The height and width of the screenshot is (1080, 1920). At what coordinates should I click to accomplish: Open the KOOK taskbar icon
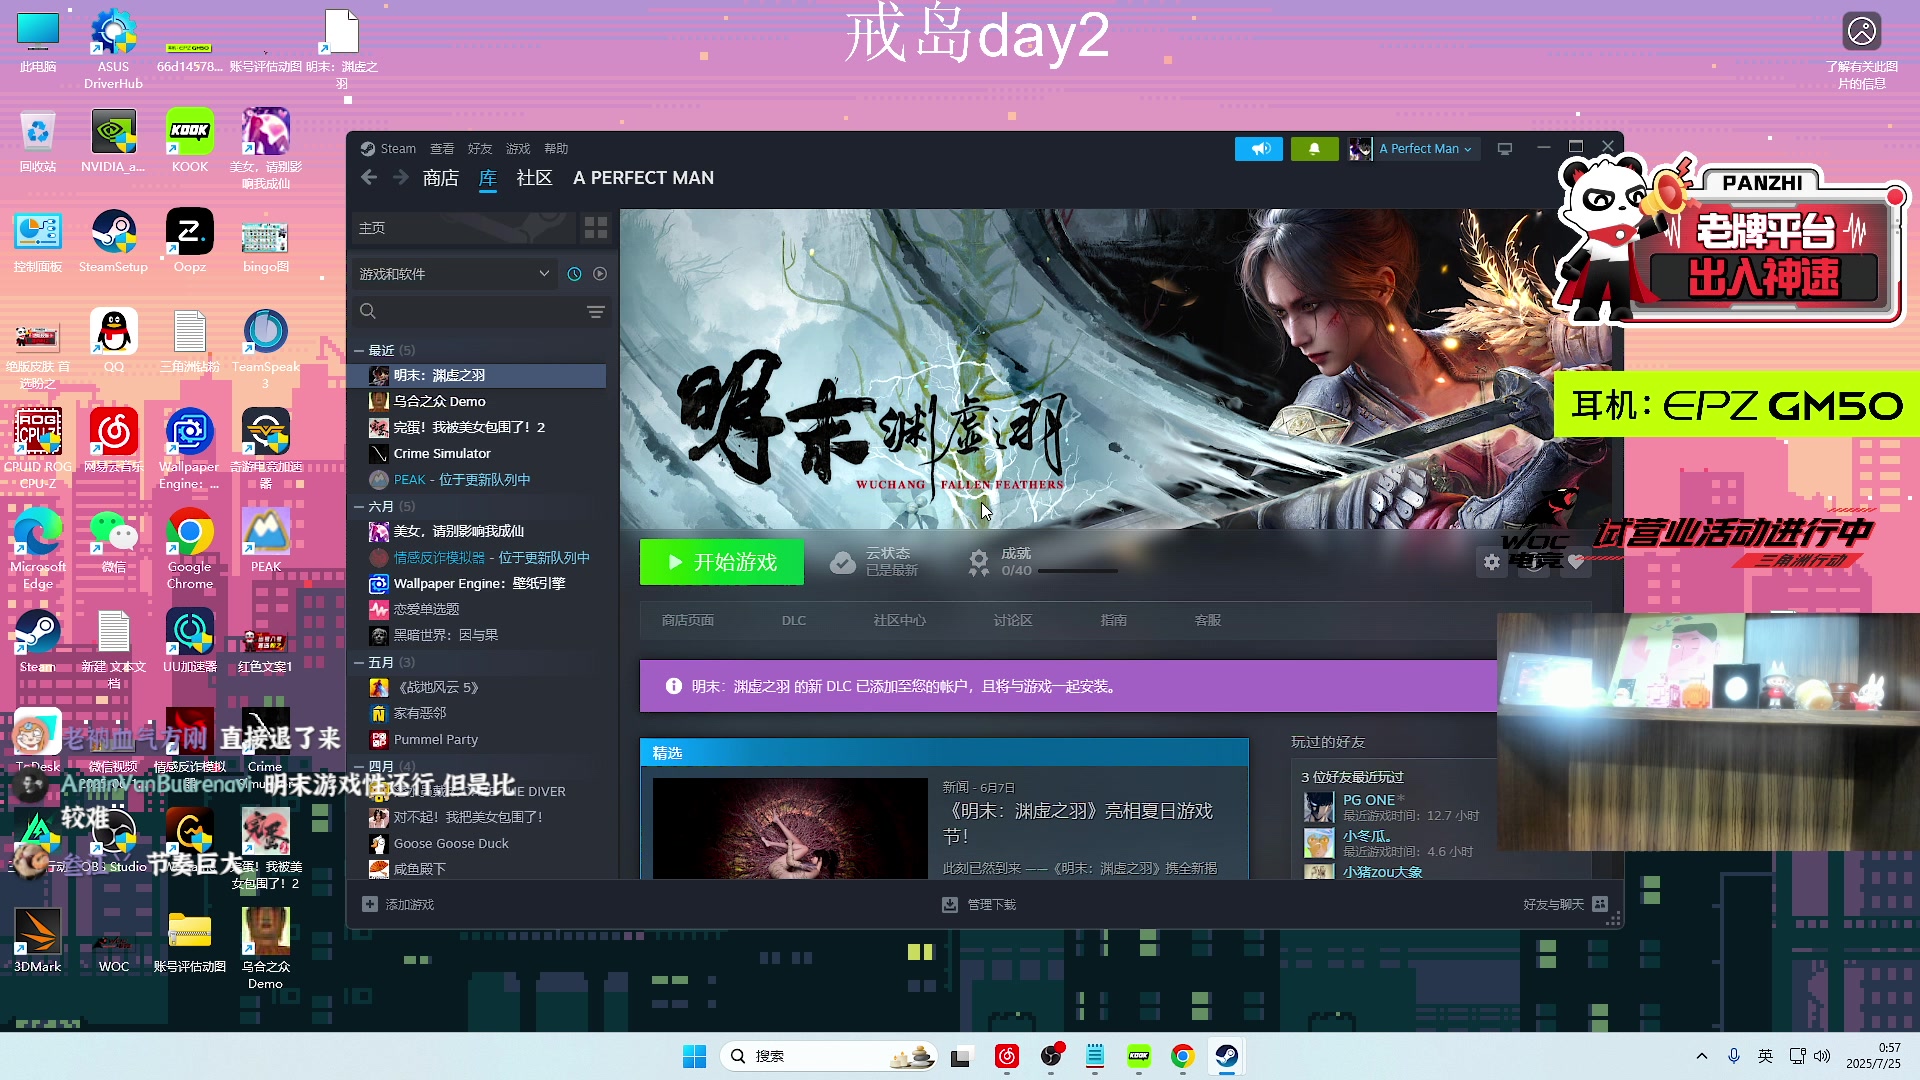(1139, 1056)
